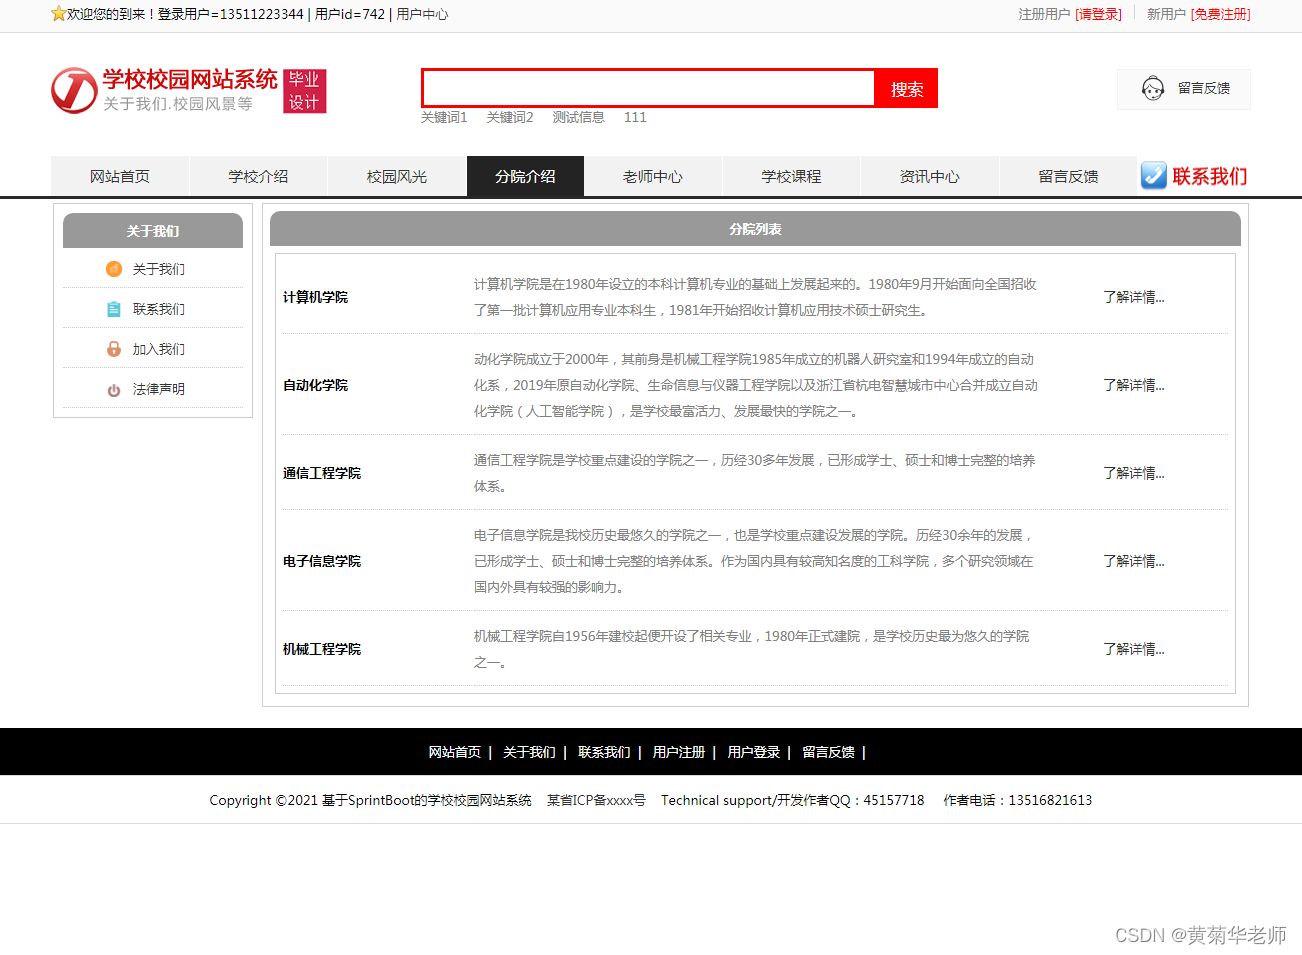The image size is (1302, 955).
Task: Click the 111 search suggestion
Action: (x=635, y=117)
